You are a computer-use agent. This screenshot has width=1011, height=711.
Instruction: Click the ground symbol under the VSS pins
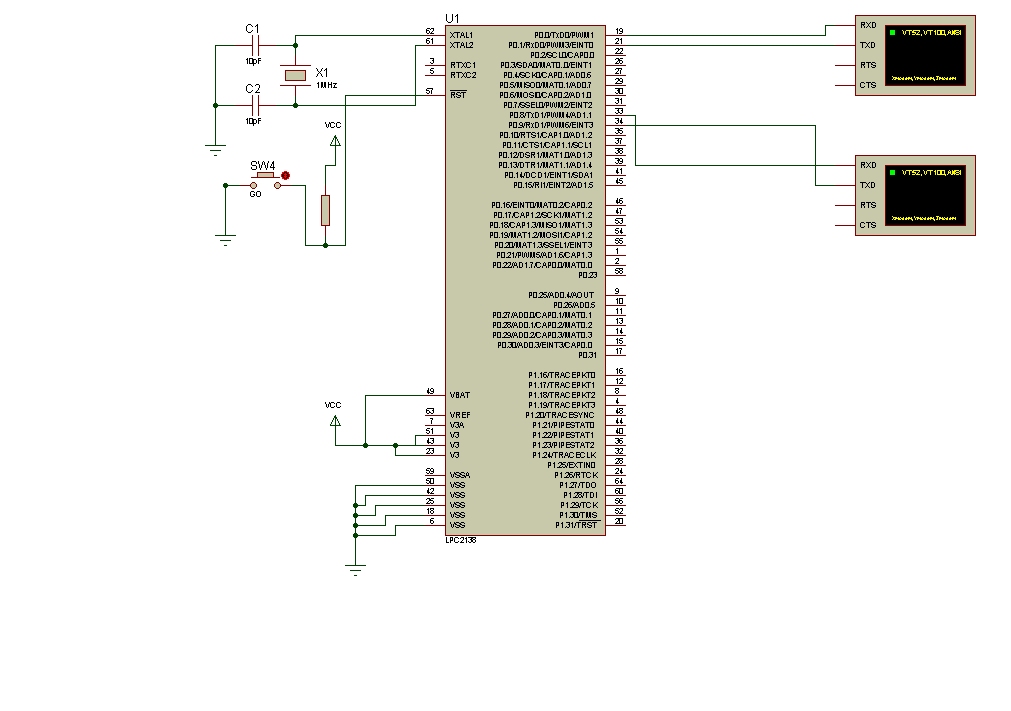pos(355,571)
